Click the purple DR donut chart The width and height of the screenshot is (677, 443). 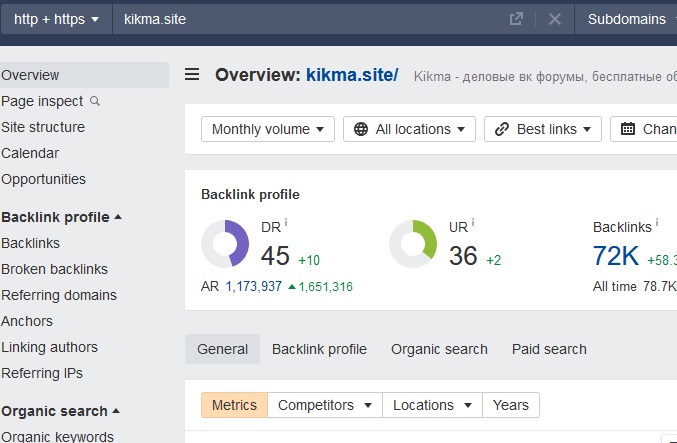point(225,244)
